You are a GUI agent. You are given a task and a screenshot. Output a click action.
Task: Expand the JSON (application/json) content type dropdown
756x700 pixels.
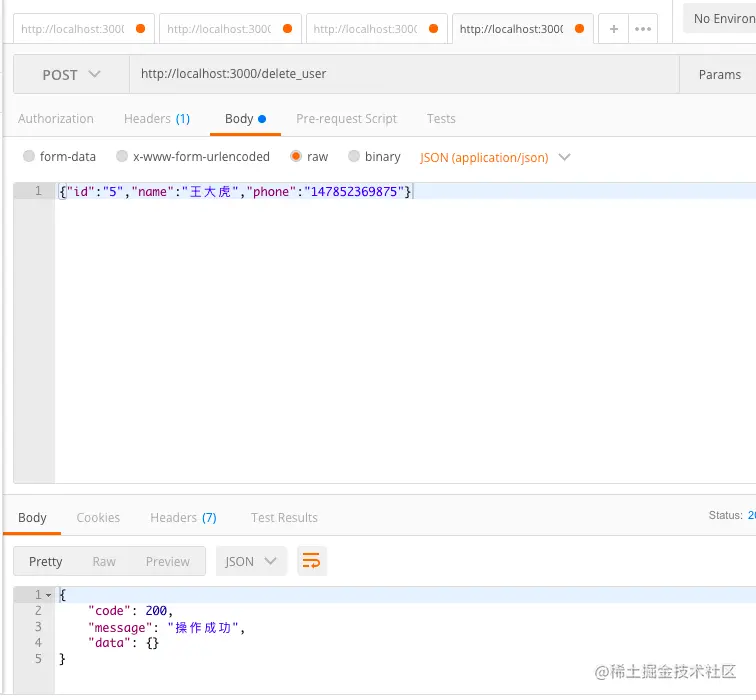[x=495, y=158]
